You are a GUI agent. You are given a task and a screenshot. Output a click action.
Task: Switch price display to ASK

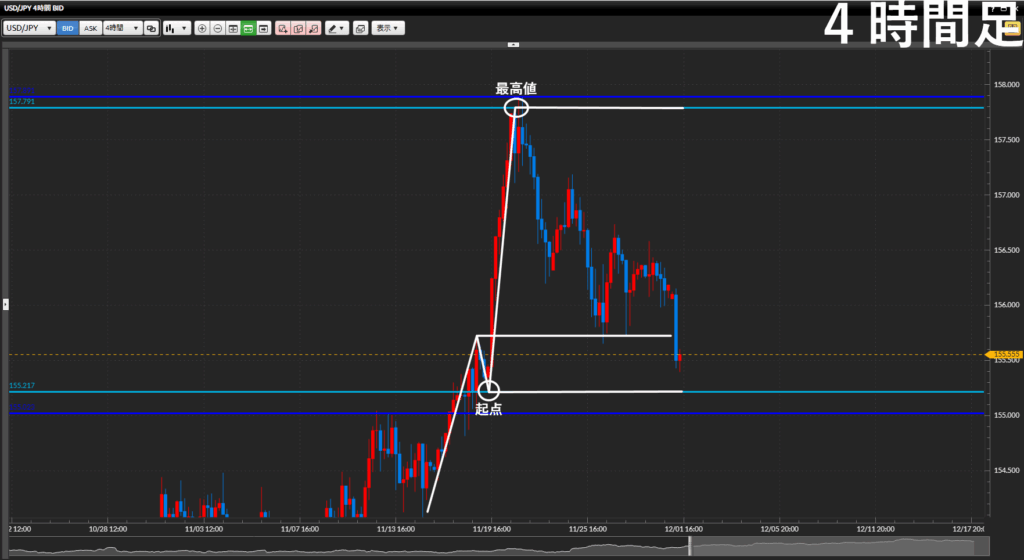90,28
